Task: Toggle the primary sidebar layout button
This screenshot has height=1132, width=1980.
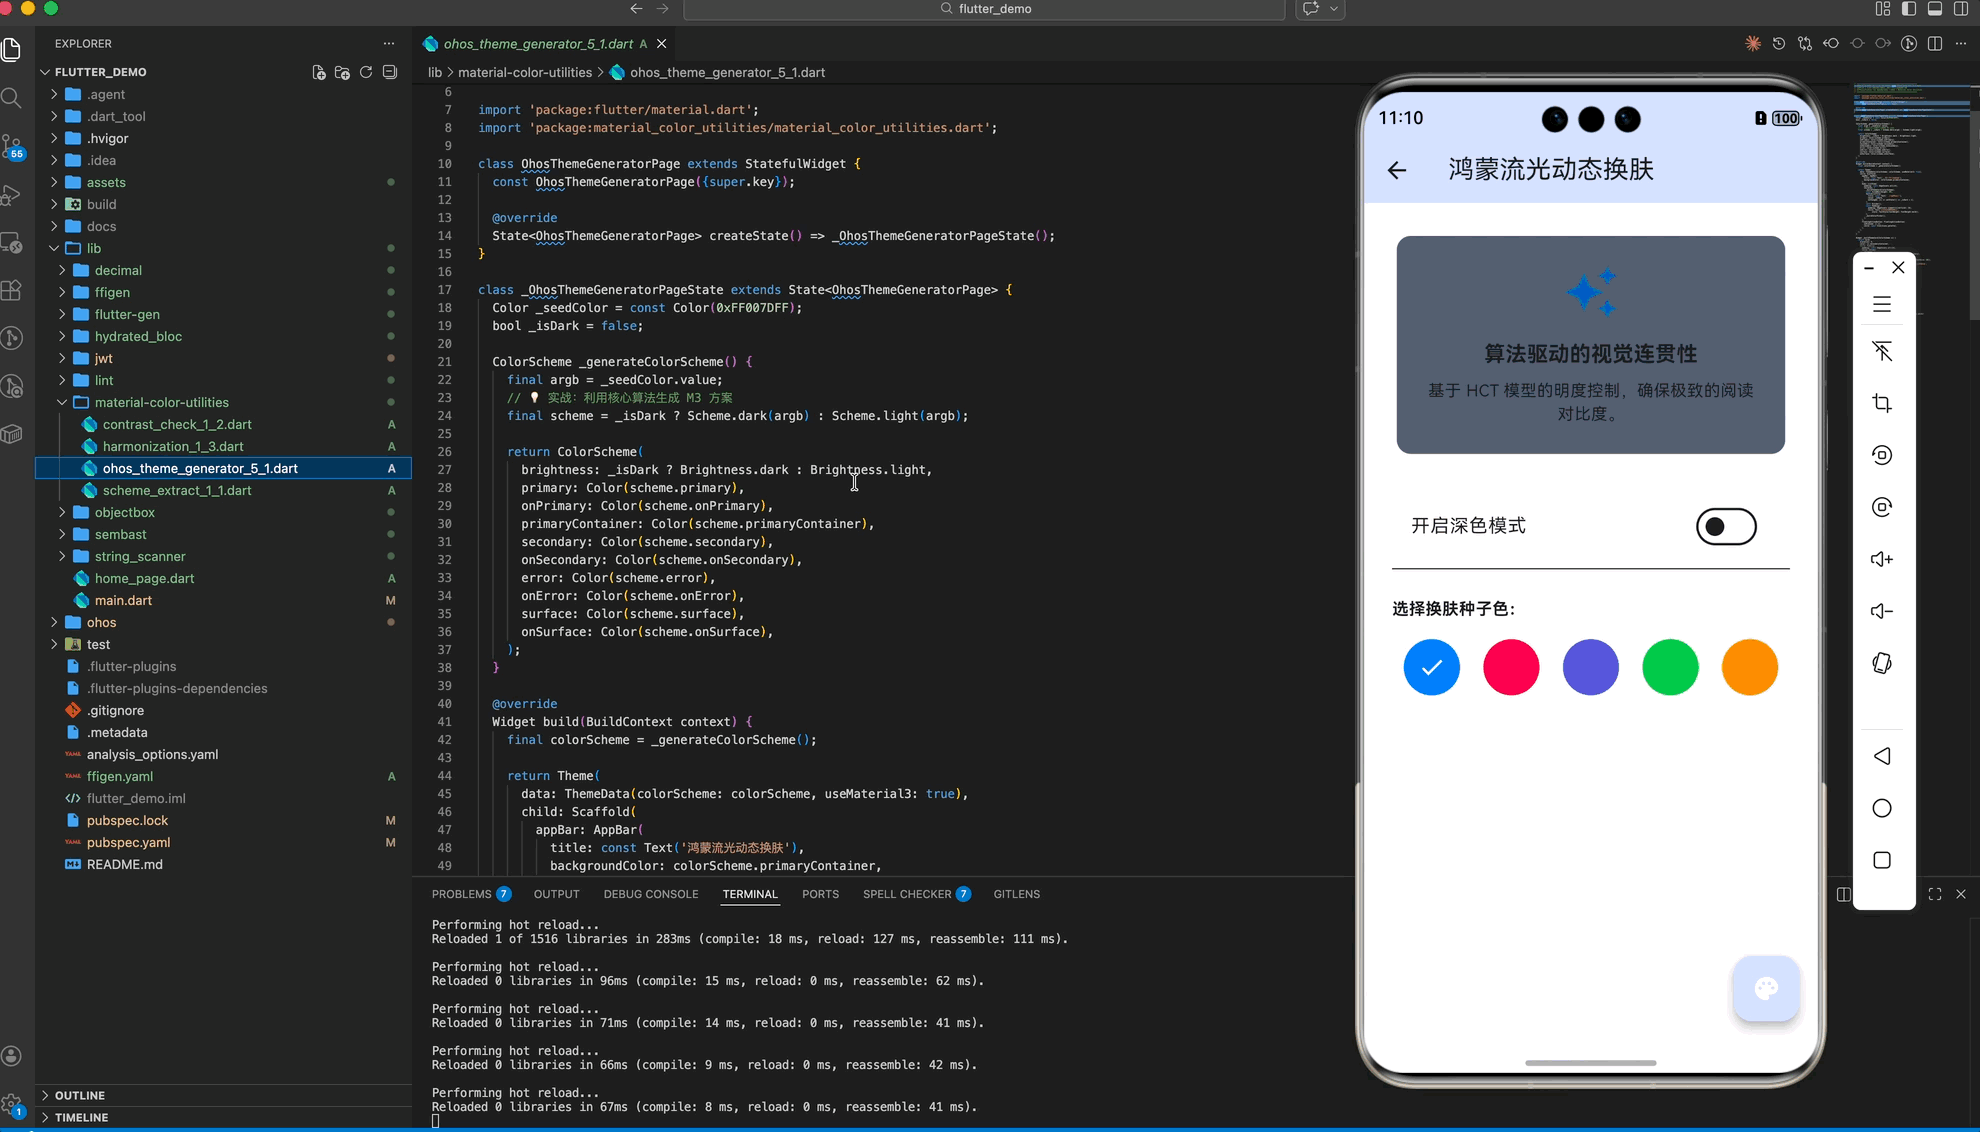Action: [1909, 9]
